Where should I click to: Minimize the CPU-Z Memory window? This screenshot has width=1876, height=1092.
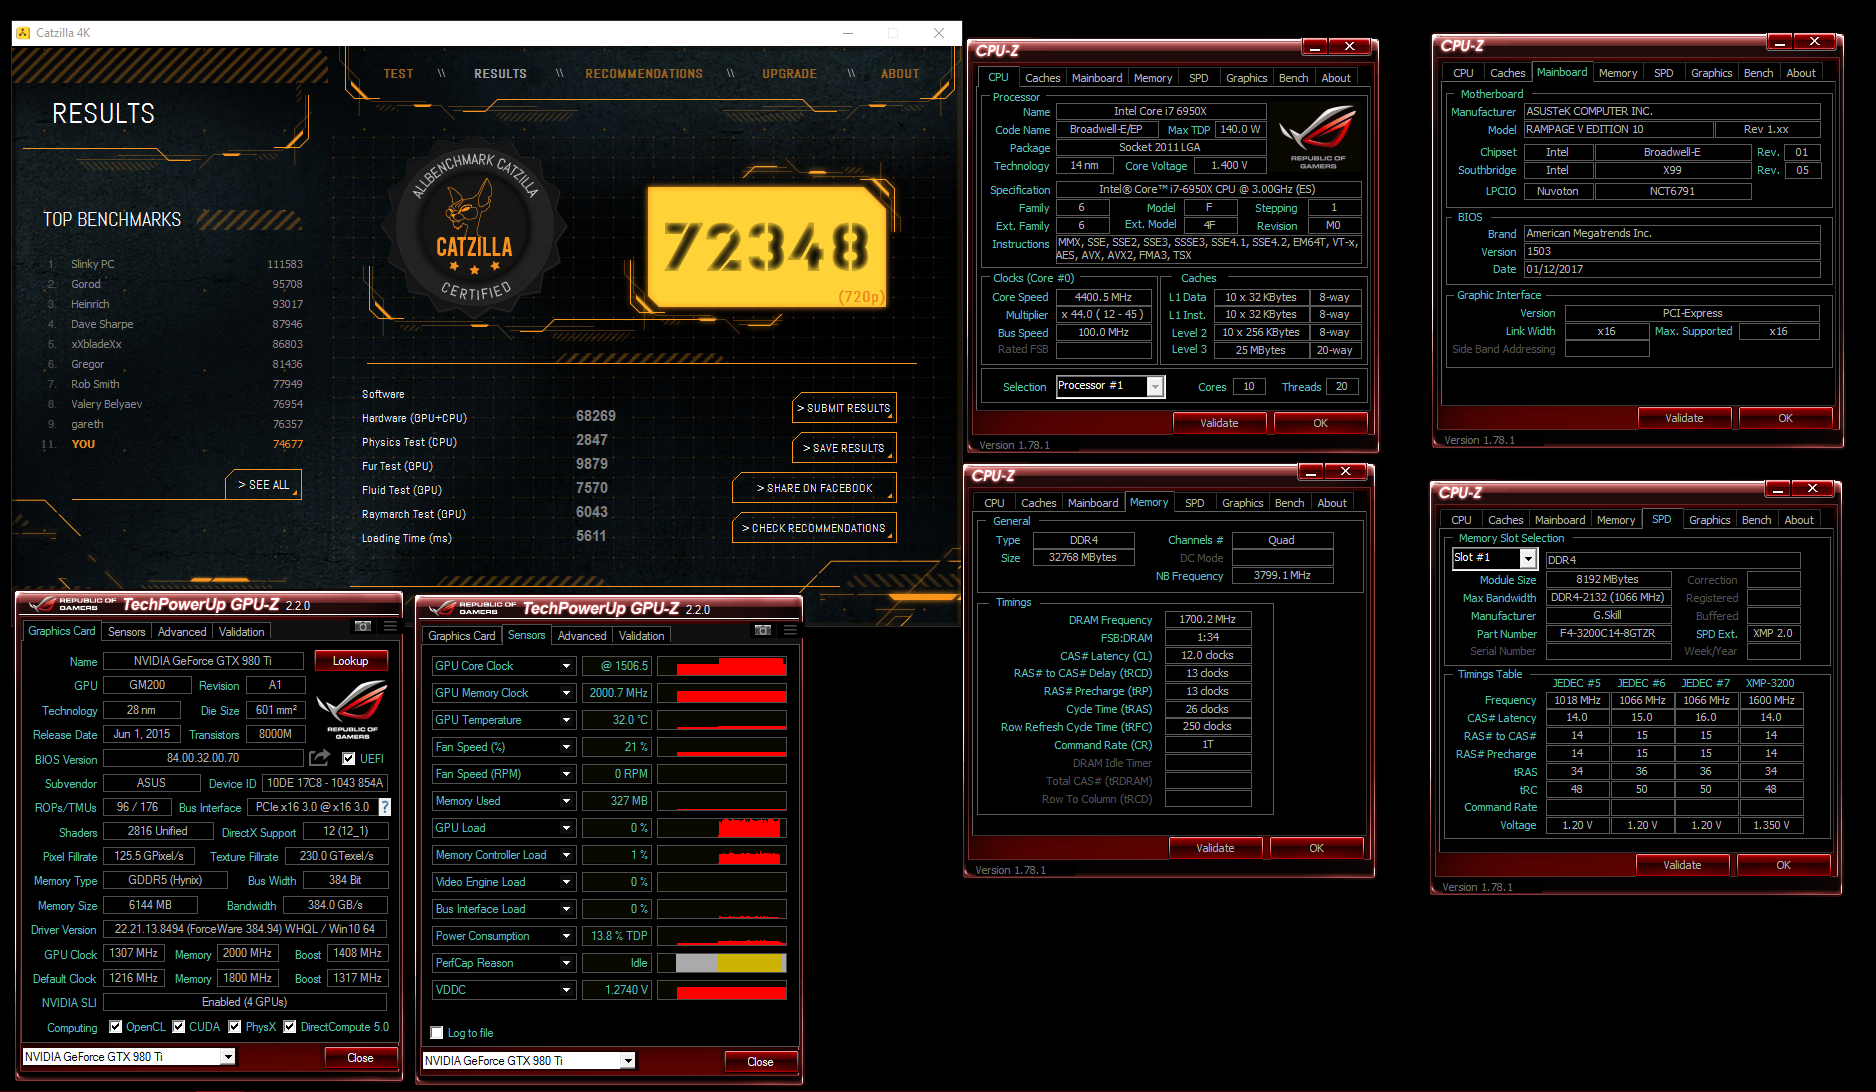click(x=1310, y=471)
